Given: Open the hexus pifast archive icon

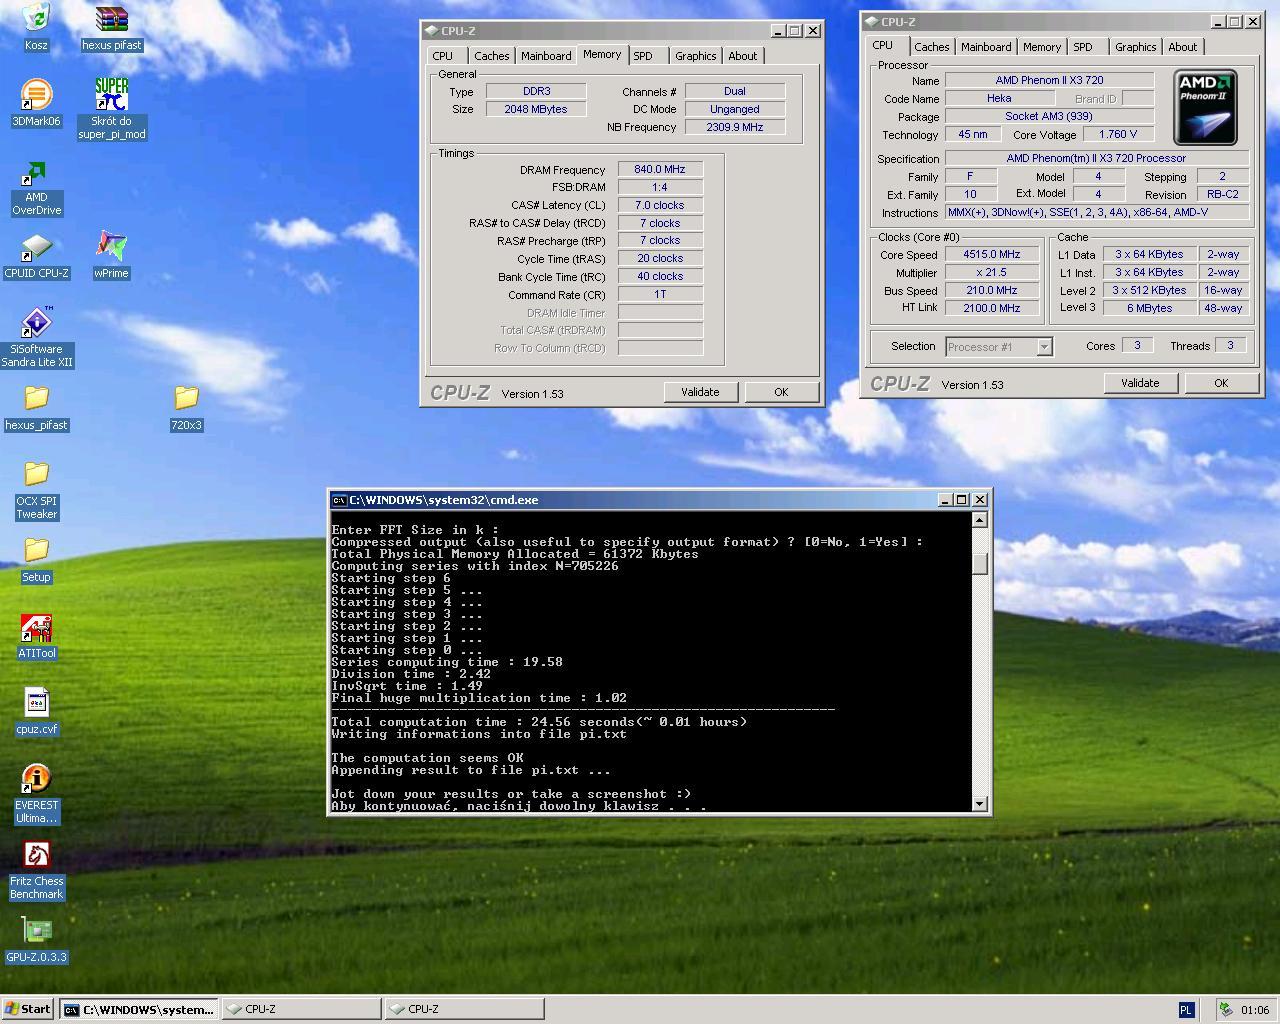Looking at the screenshot, I should click(x=112, y=18).
